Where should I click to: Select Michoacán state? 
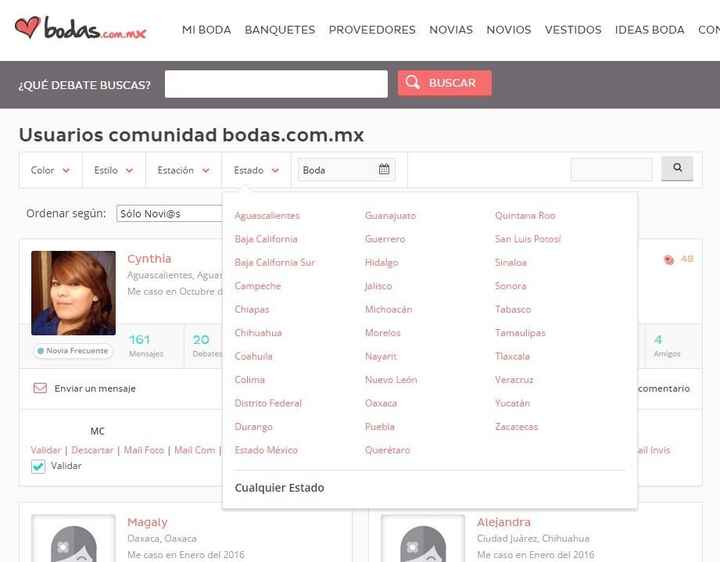pos(388,309)
